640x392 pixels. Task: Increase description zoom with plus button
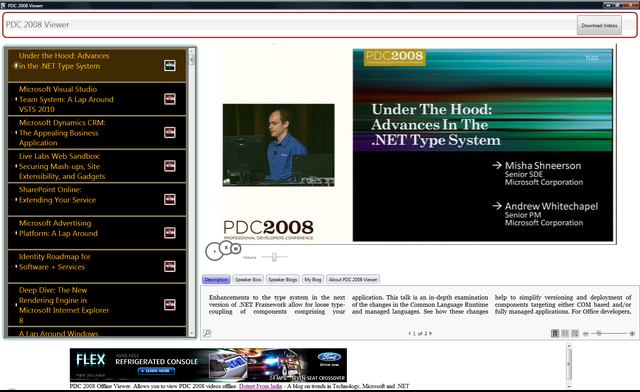632,334
